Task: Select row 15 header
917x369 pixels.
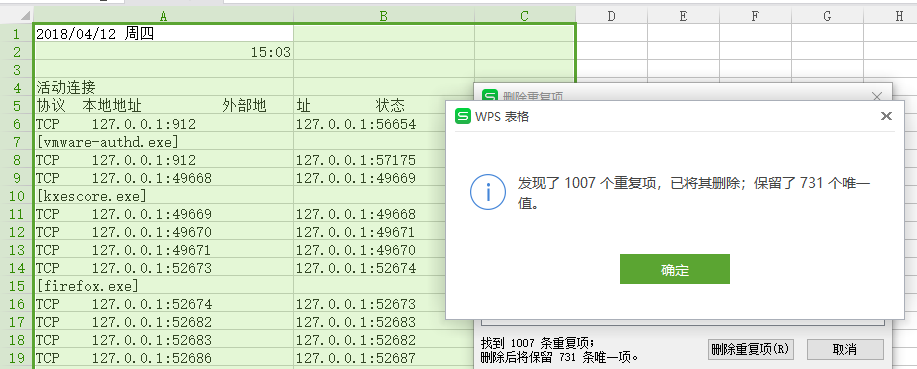Action: coord(16,286)
